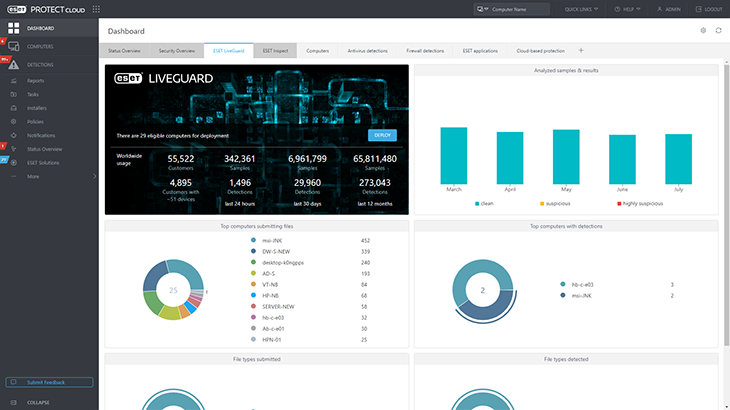Add a new dashboard tab with plus icon
This screenshot has height=410, width=730.
coord(581,50)
